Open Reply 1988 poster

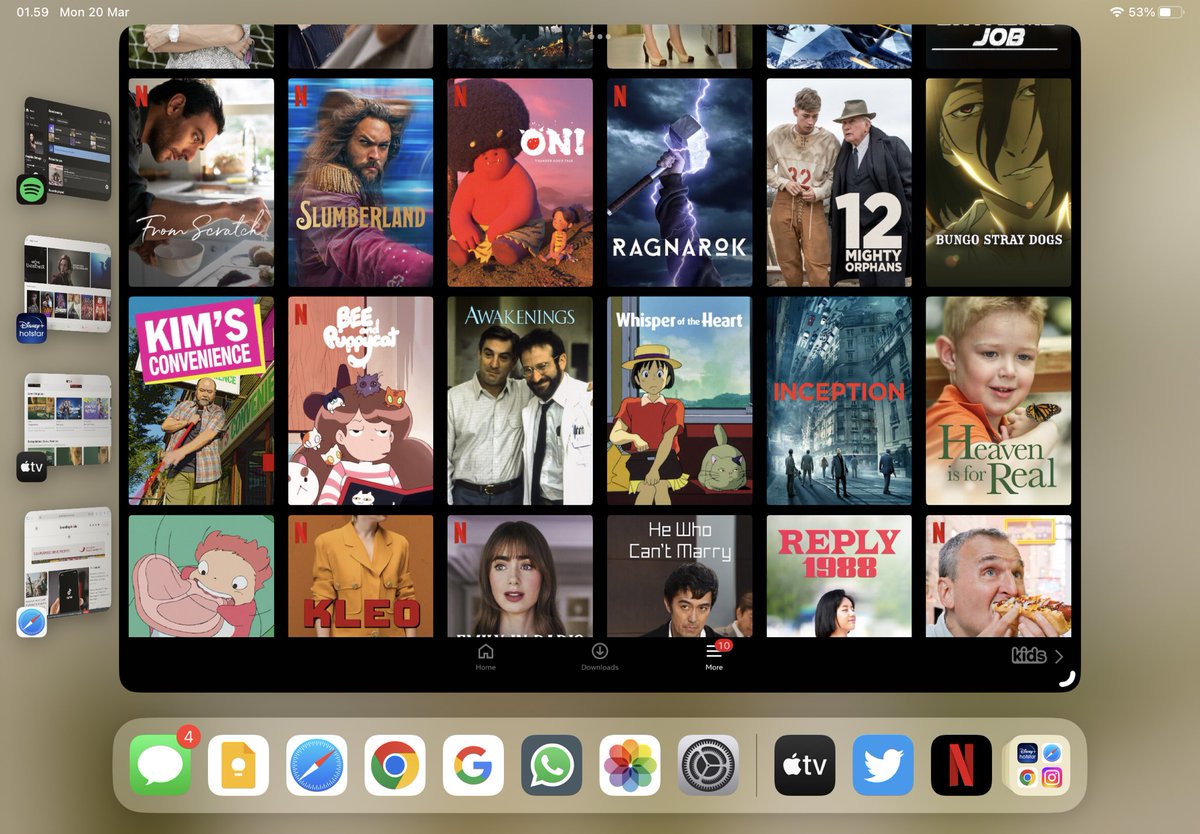click(x=839, y=576)
